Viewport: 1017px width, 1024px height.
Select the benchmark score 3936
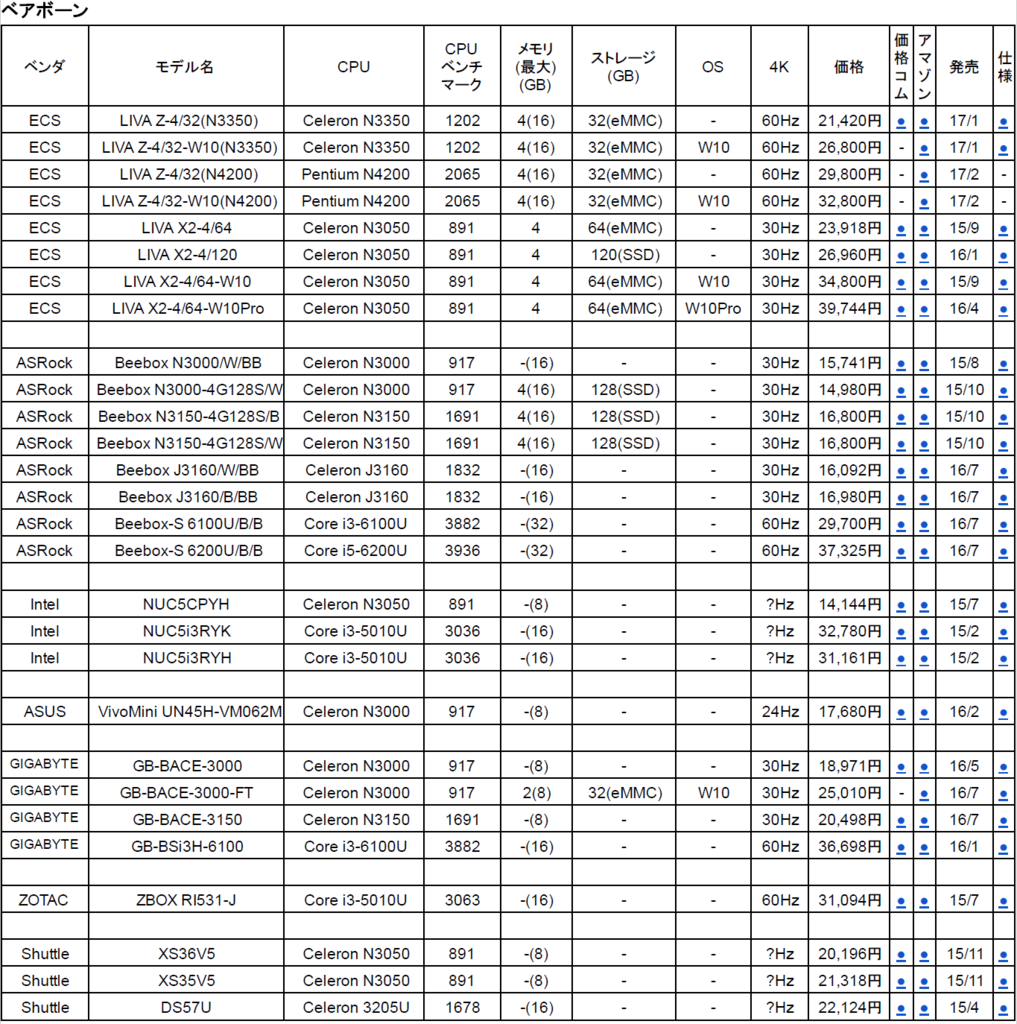pos(462,551)
